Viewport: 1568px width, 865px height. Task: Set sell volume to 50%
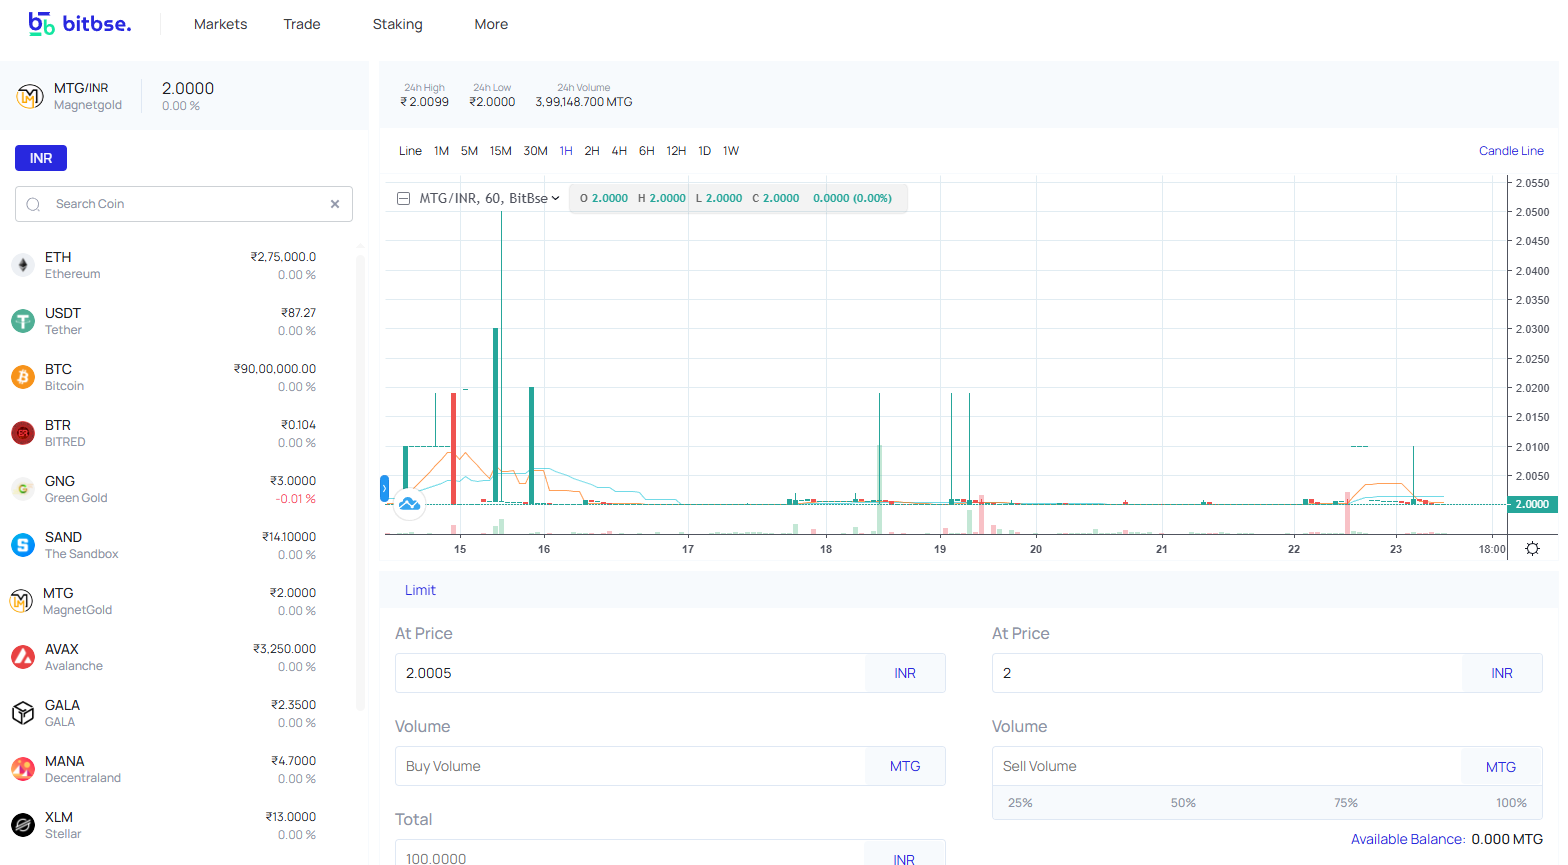pos(1183,803)
